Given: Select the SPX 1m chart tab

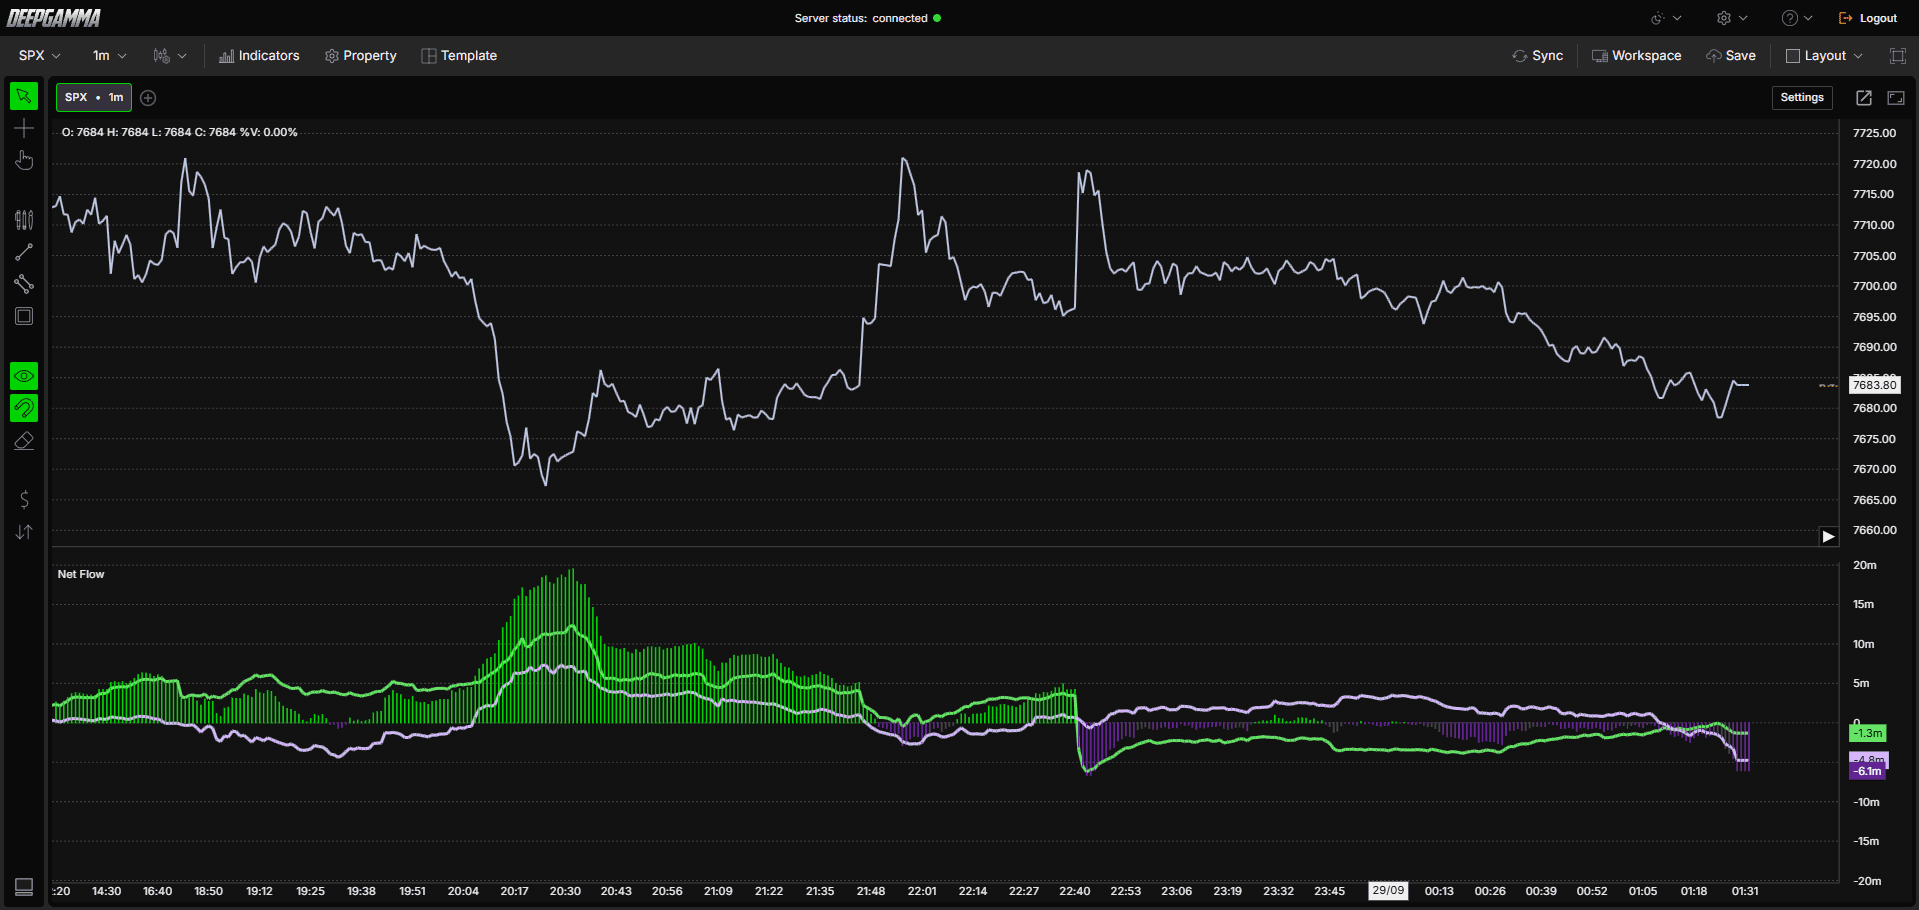Looking at the screenshot, I should [x=94, y=97].
